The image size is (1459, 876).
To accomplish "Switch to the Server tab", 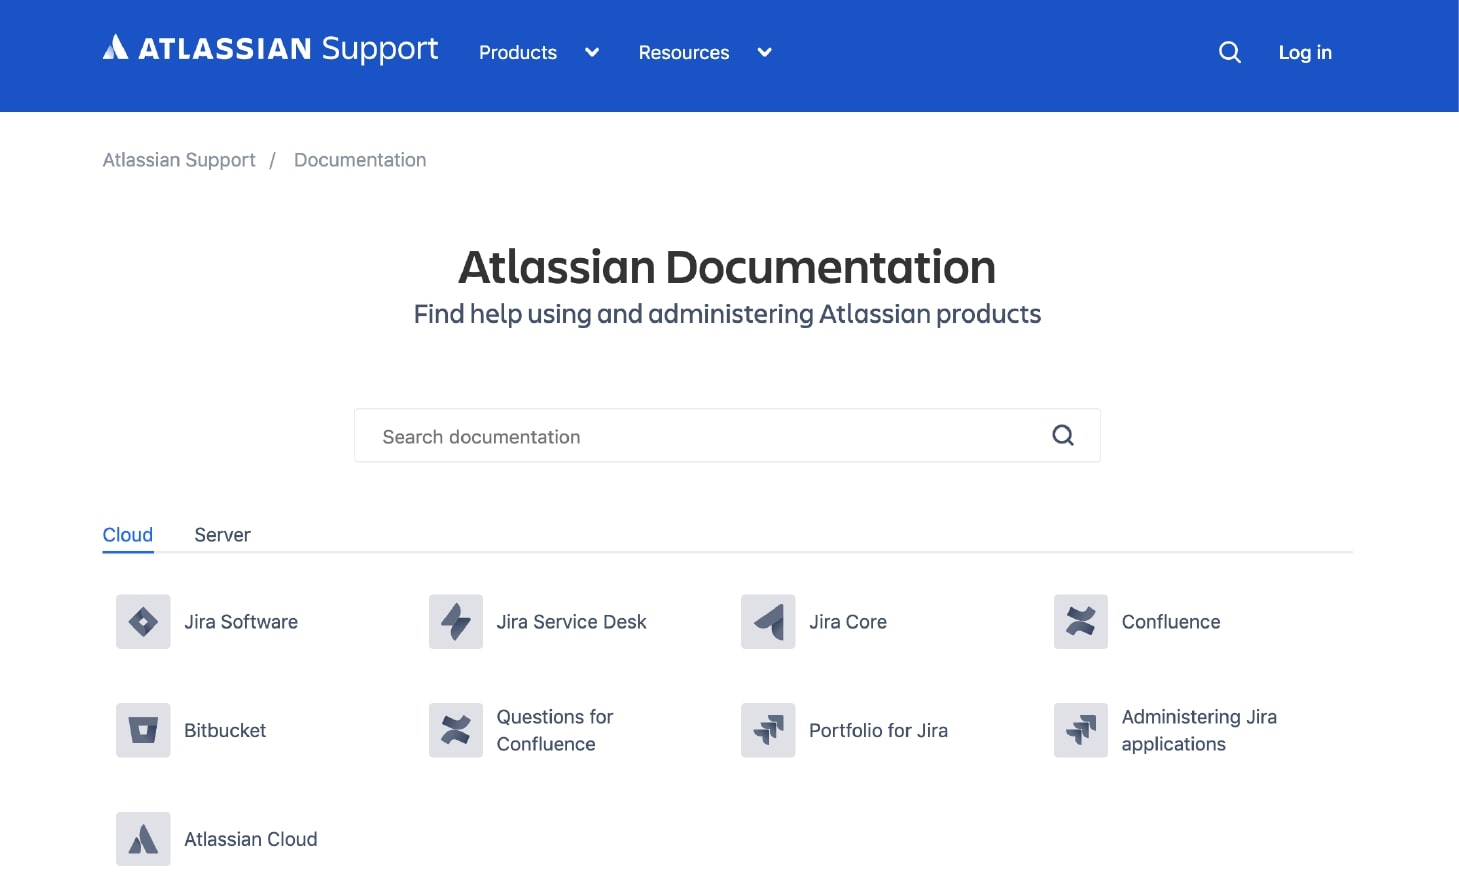I will [x=222, y=535].
